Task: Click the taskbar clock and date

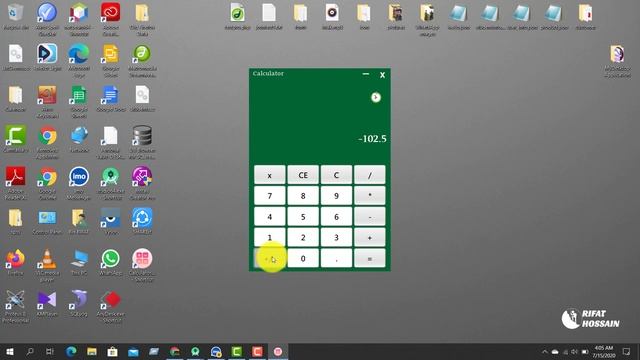Action: coord(604,351)
